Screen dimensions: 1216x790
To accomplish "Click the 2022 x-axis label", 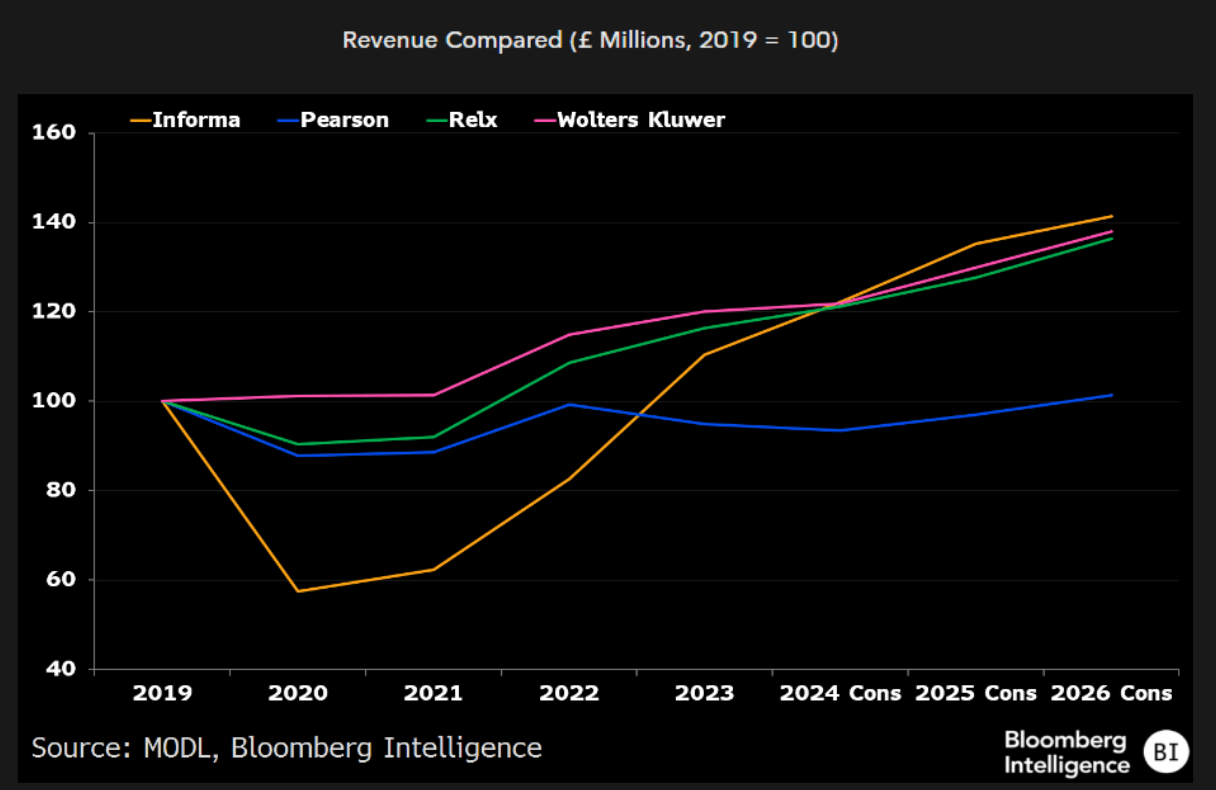I will pyautogui.click(x=570, y=693).
